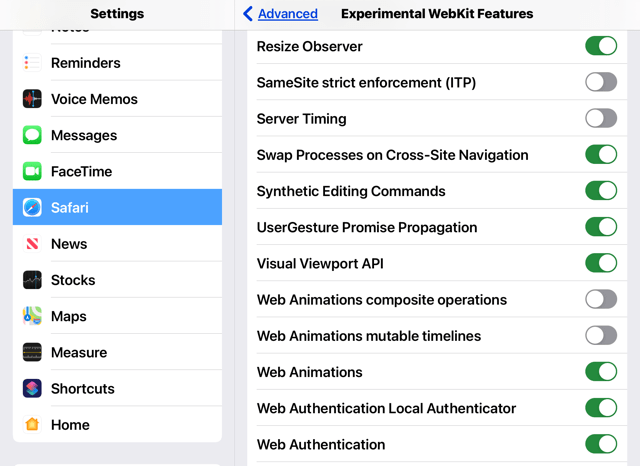Go back using the Advanced chevron
Viewport: 640px width, 466px height.
pos(247,13)
